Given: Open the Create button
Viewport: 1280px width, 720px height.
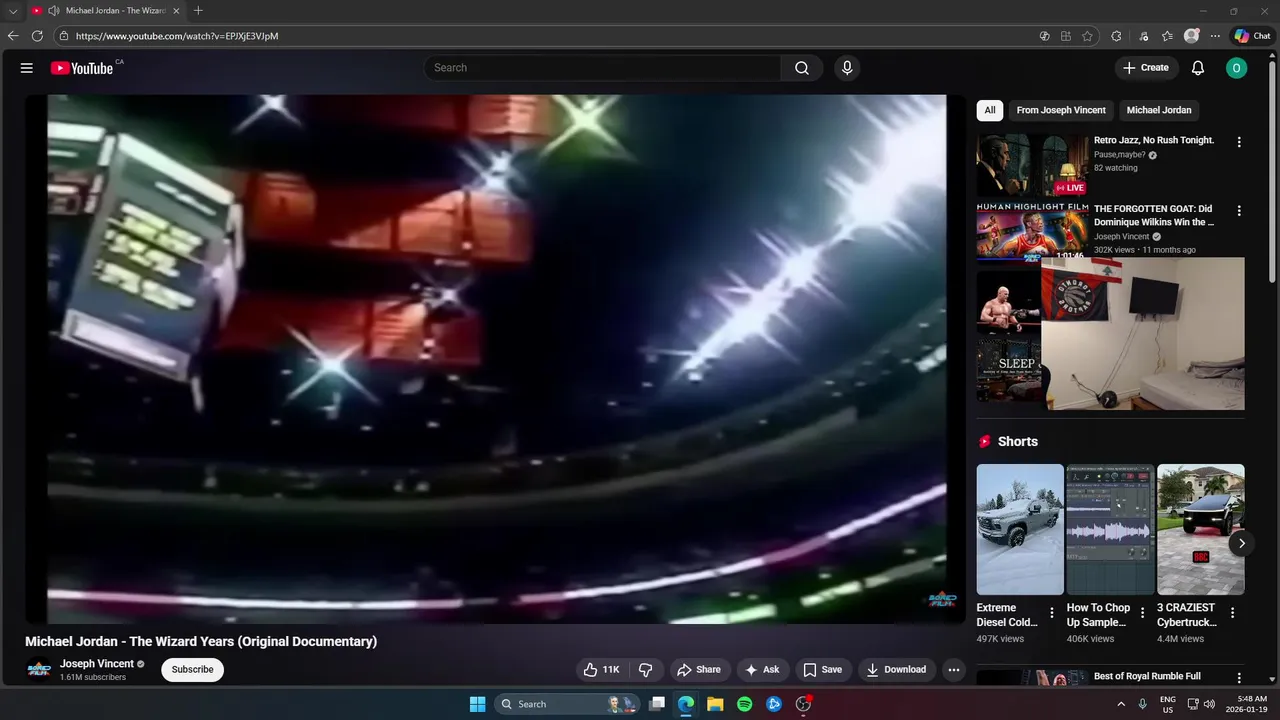Looking at the screenshot, I should (x=1146, y=68).
